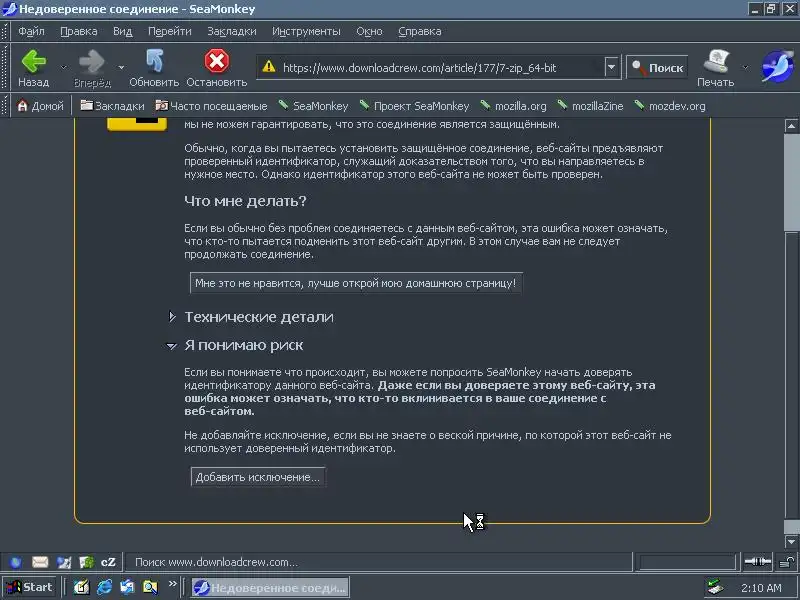Open the cZ ChatZilla icon in status bar
Viewport: 800px width, 600px height.
108,562
